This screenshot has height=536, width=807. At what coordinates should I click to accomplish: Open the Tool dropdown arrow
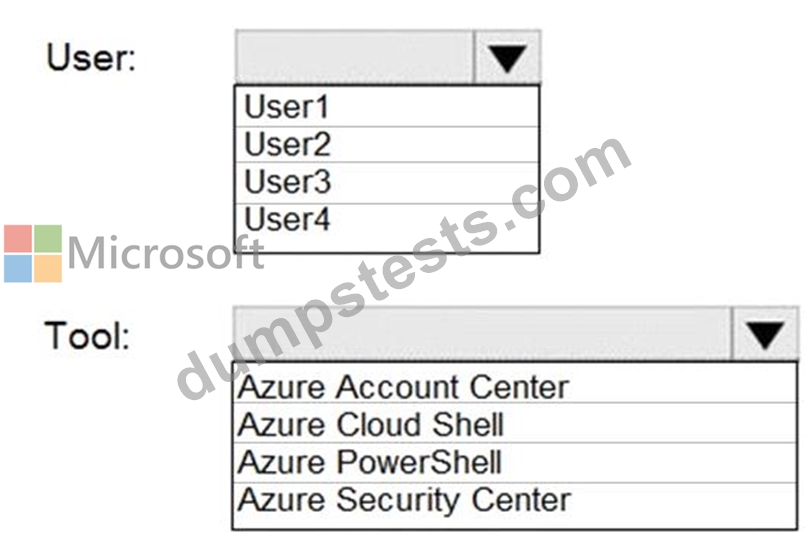tap(765, 334)
